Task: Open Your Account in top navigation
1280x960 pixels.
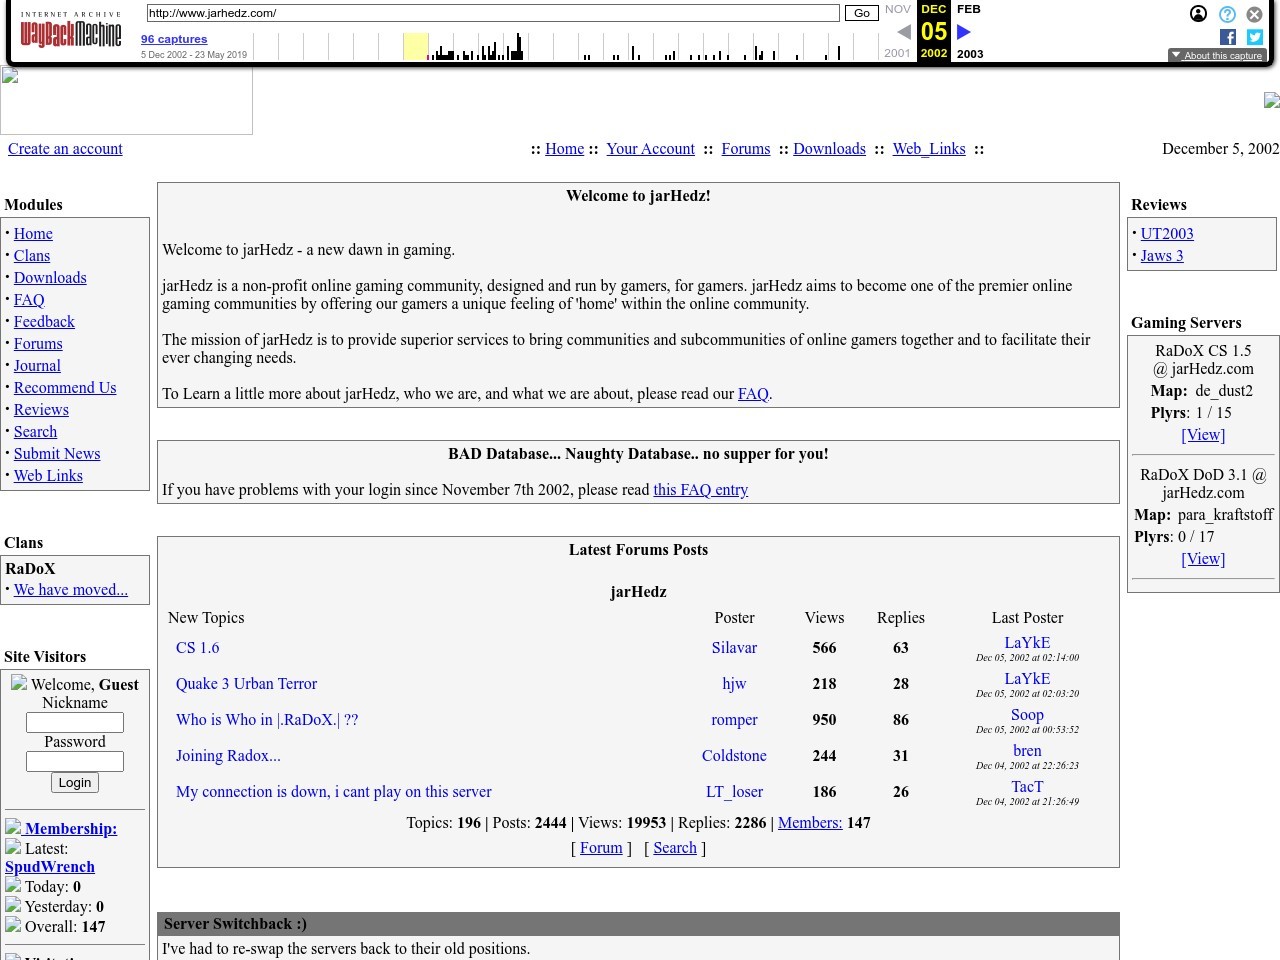Action: (x=650, y=149)
